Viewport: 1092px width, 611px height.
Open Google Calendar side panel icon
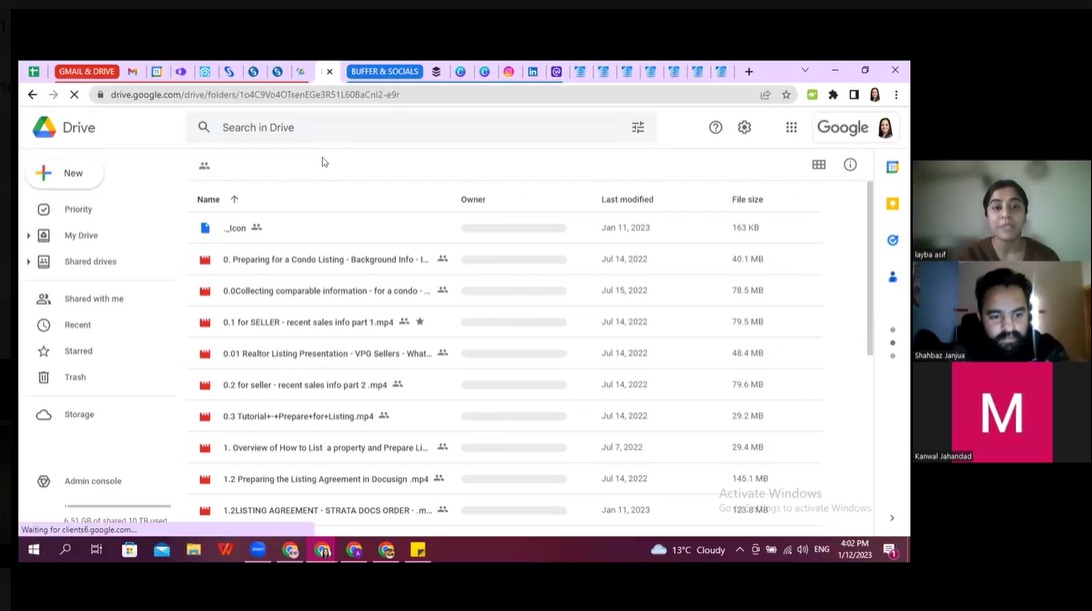pyautogui.click(x=892, y=167)
